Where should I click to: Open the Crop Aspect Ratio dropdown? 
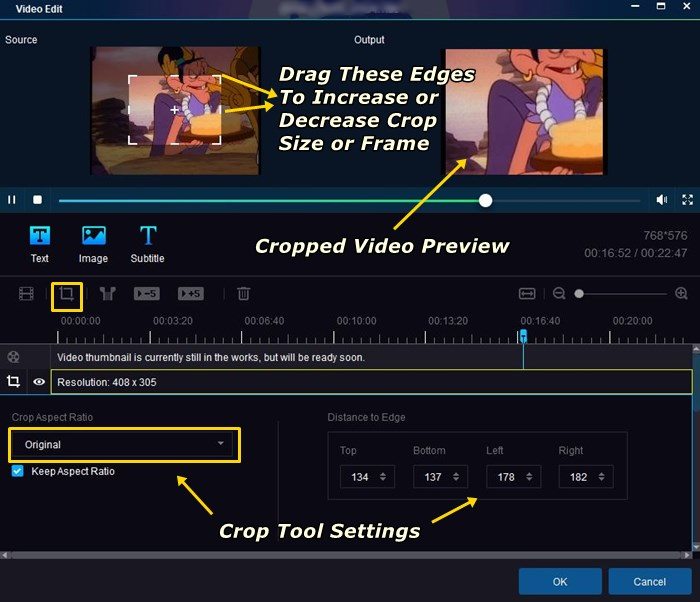124,444
